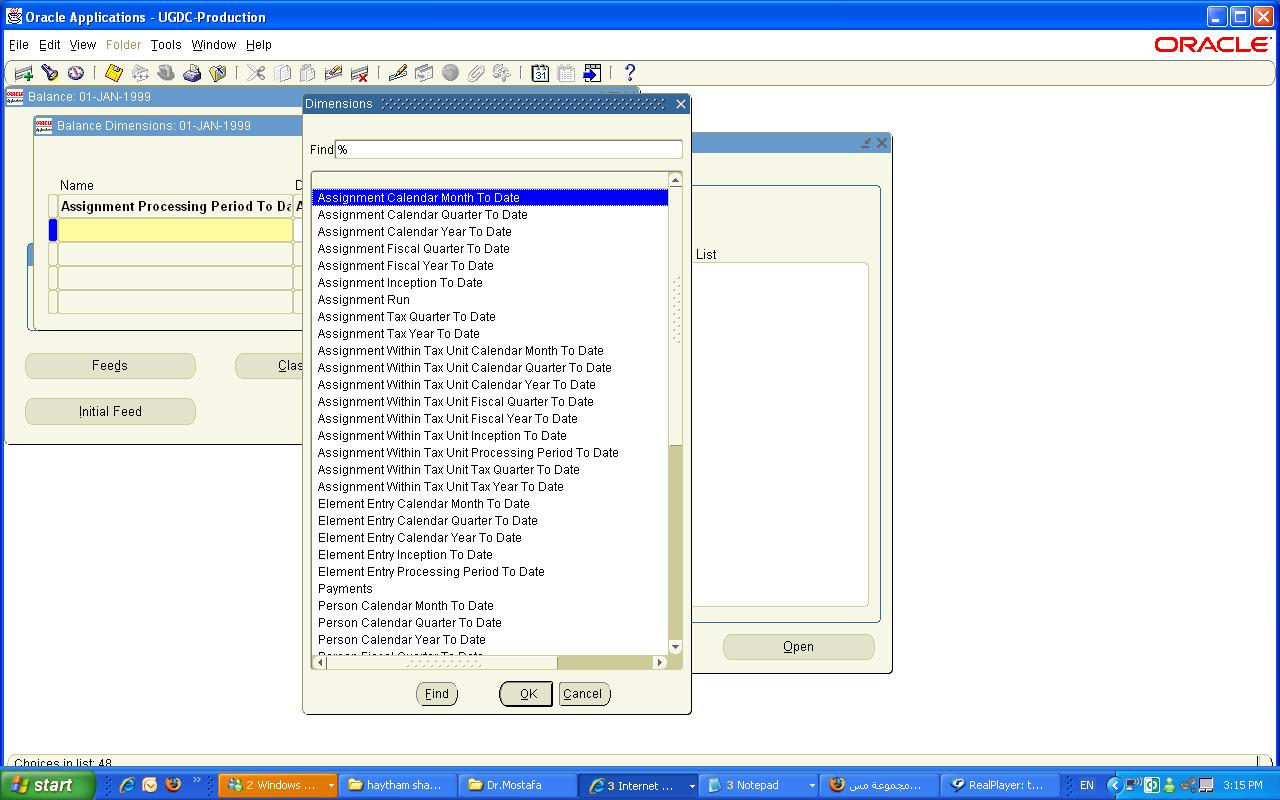Click the Edit Field pencil icon
The width and height of the screenshot is (1280, 800).
[x=397, y=73]
